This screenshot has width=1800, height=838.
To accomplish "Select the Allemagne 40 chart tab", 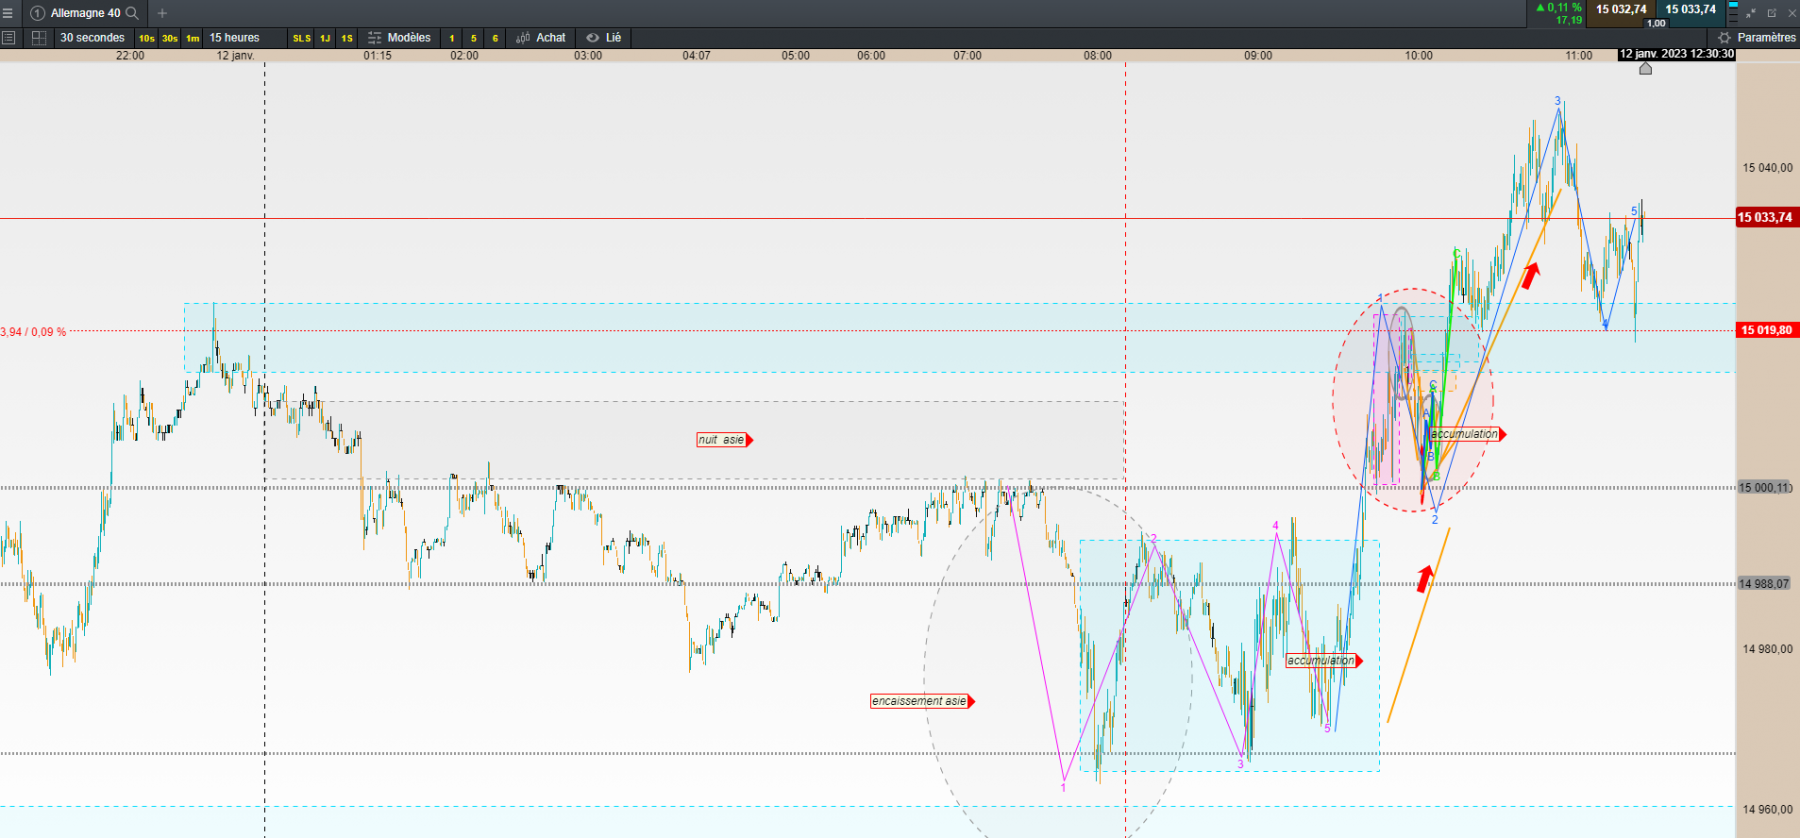I will (85, 13).
